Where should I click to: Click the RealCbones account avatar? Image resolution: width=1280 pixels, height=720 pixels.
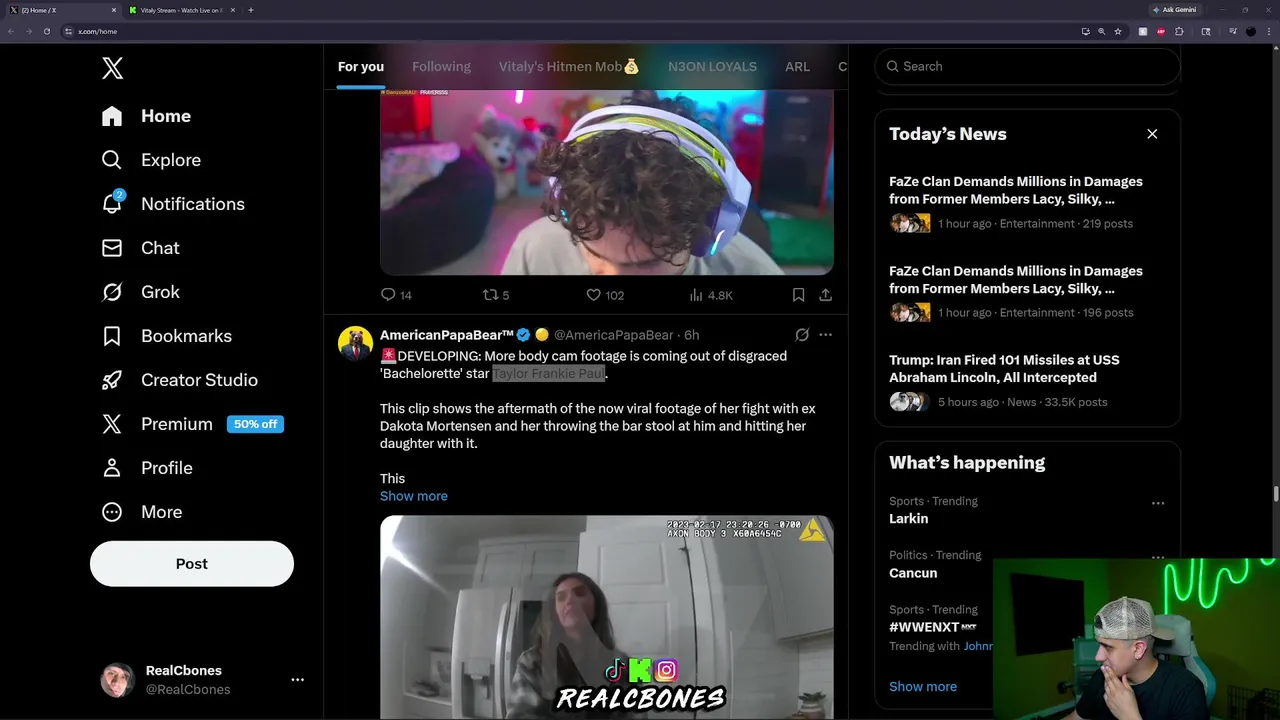click(x=117, y=680)
